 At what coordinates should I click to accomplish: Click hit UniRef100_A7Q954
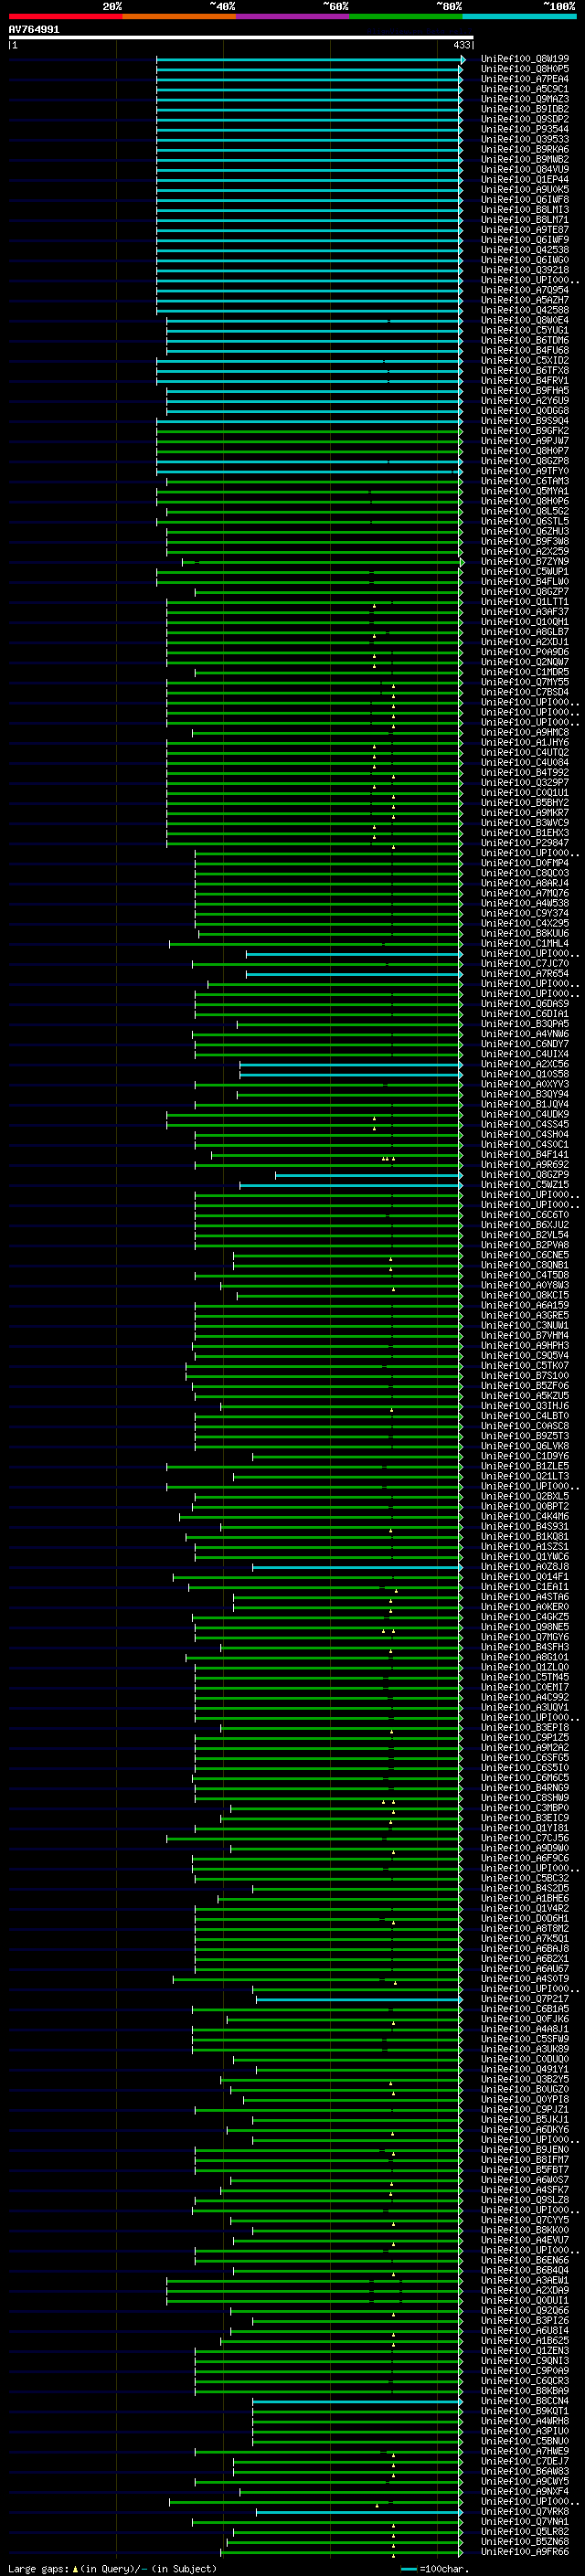525,290
